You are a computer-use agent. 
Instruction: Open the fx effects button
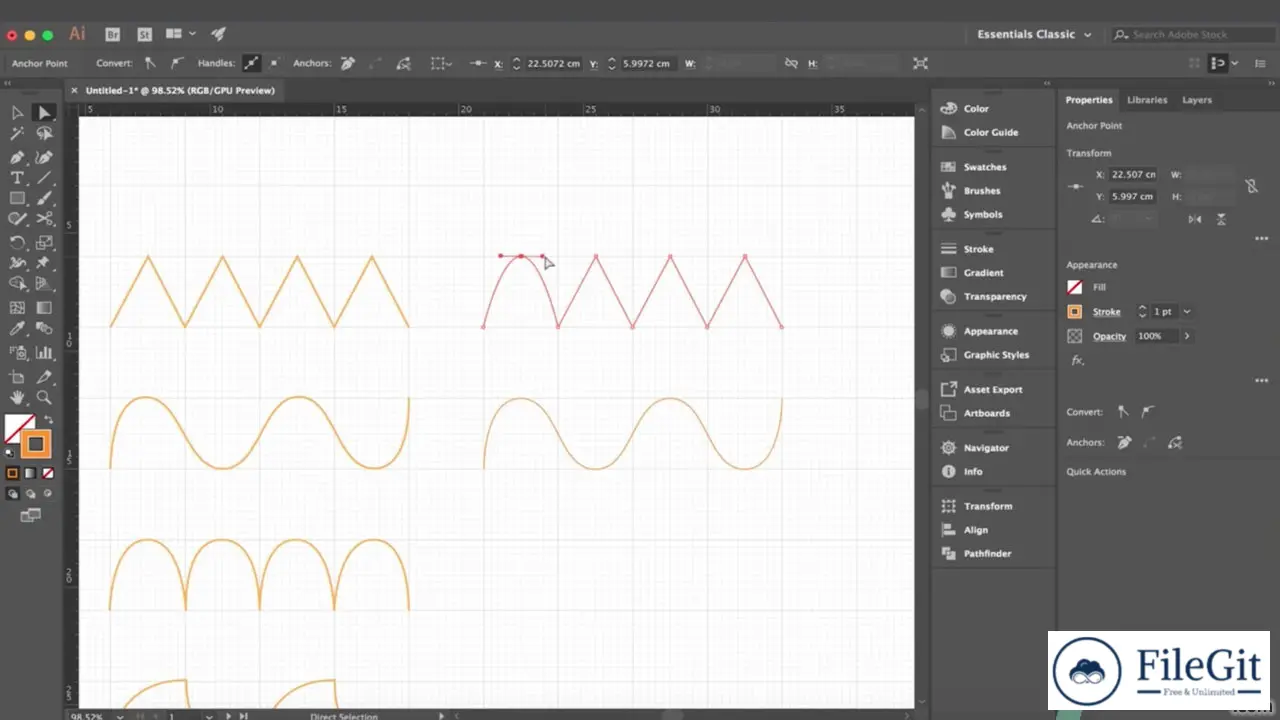(1077, 360)
